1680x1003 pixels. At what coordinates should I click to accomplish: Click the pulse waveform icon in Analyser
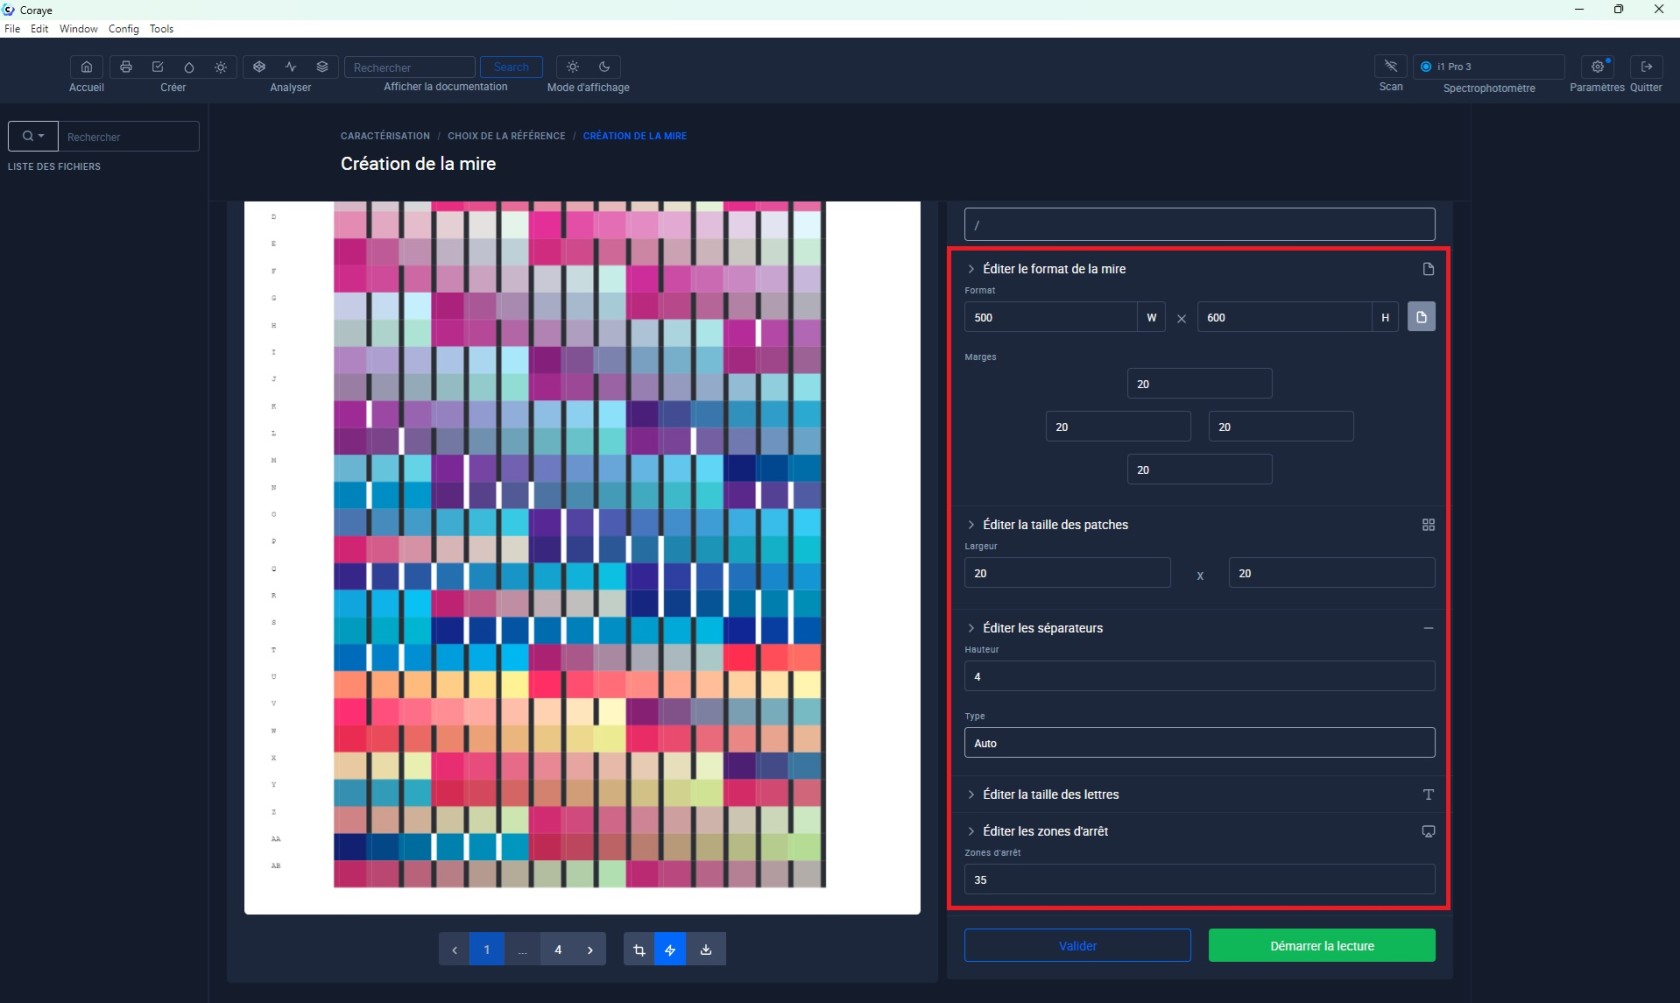point(291,67)
